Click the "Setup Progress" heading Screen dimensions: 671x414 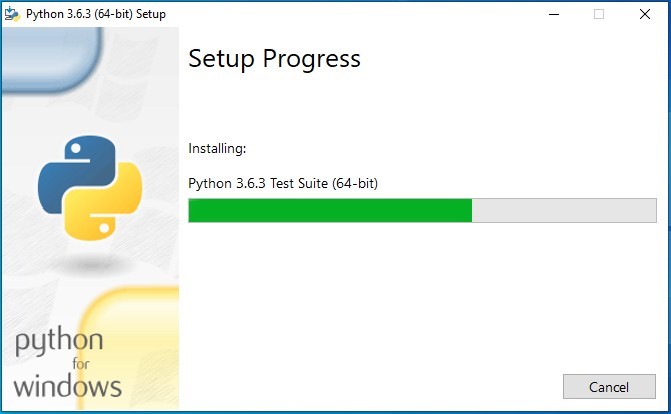coord(274,59)
